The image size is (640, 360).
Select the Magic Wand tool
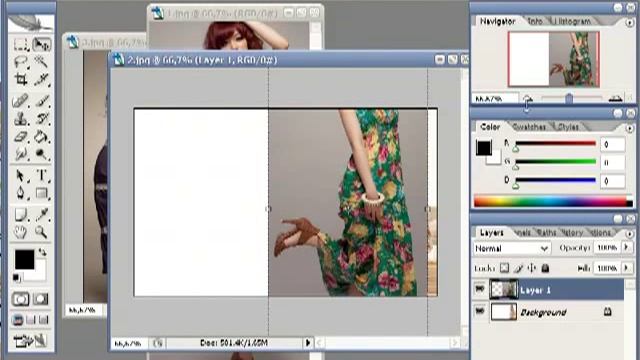coord(41,62)
